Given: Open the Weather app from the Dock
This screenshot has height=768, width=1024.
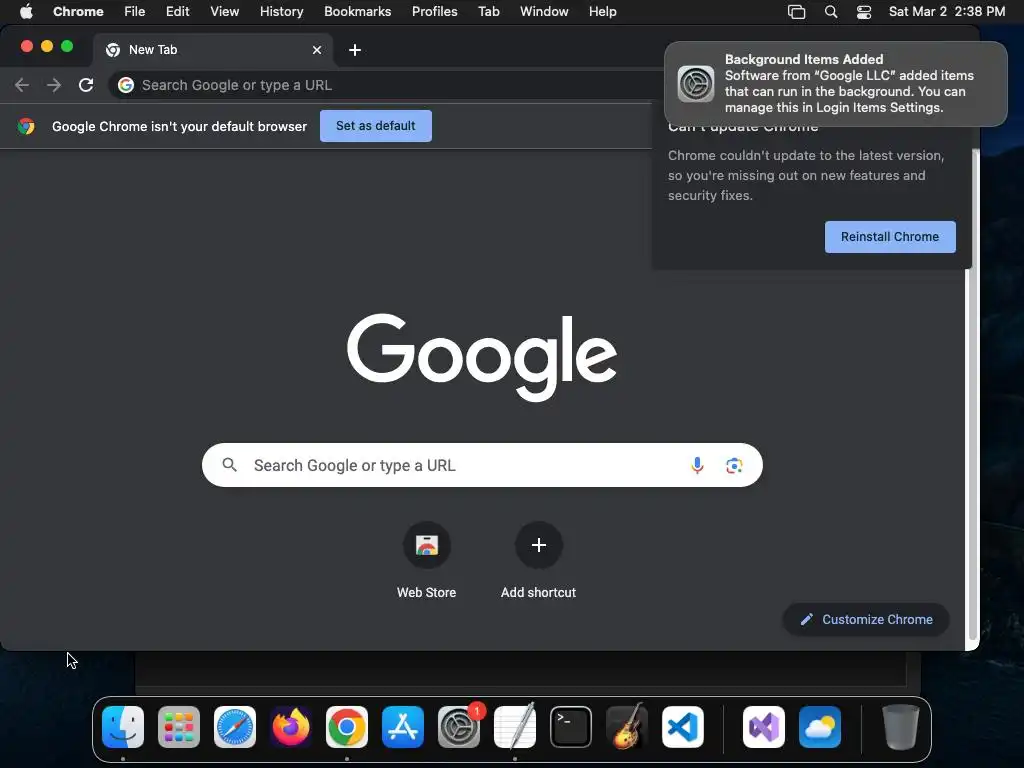Looking at the screenshot, I should [820, 727].
